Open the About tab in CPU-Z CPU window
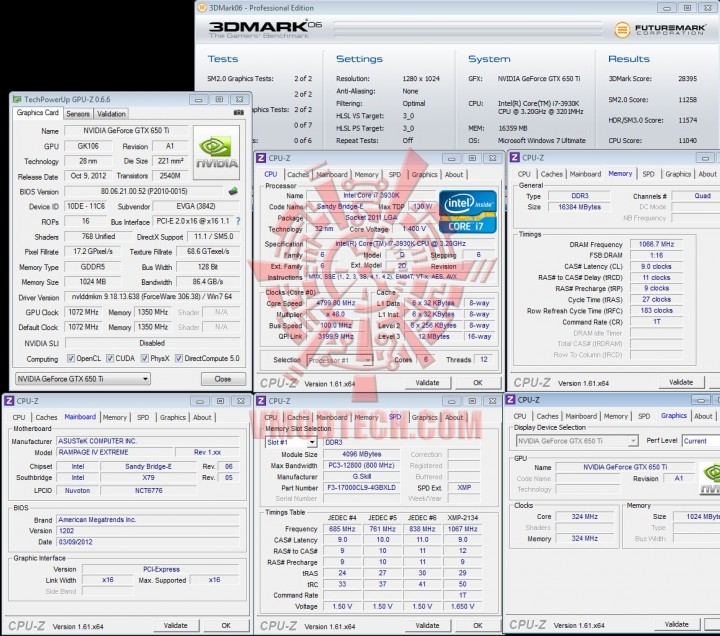The image size is (720, 636). [454, 174]
